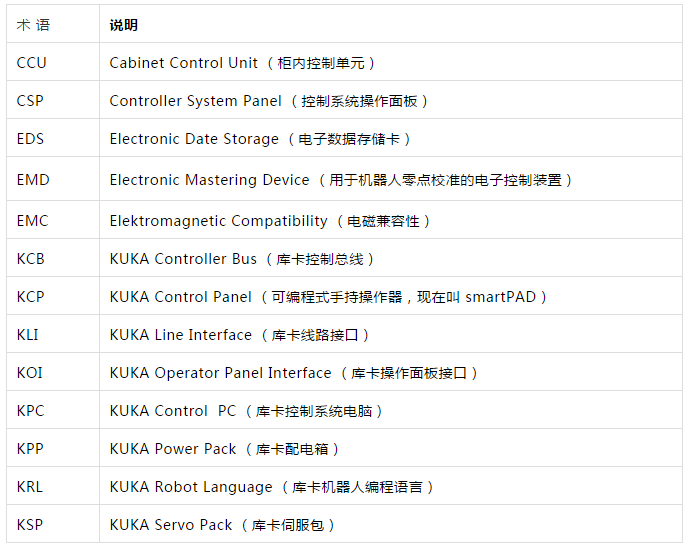Click the 术语 column header

[33, 25]
